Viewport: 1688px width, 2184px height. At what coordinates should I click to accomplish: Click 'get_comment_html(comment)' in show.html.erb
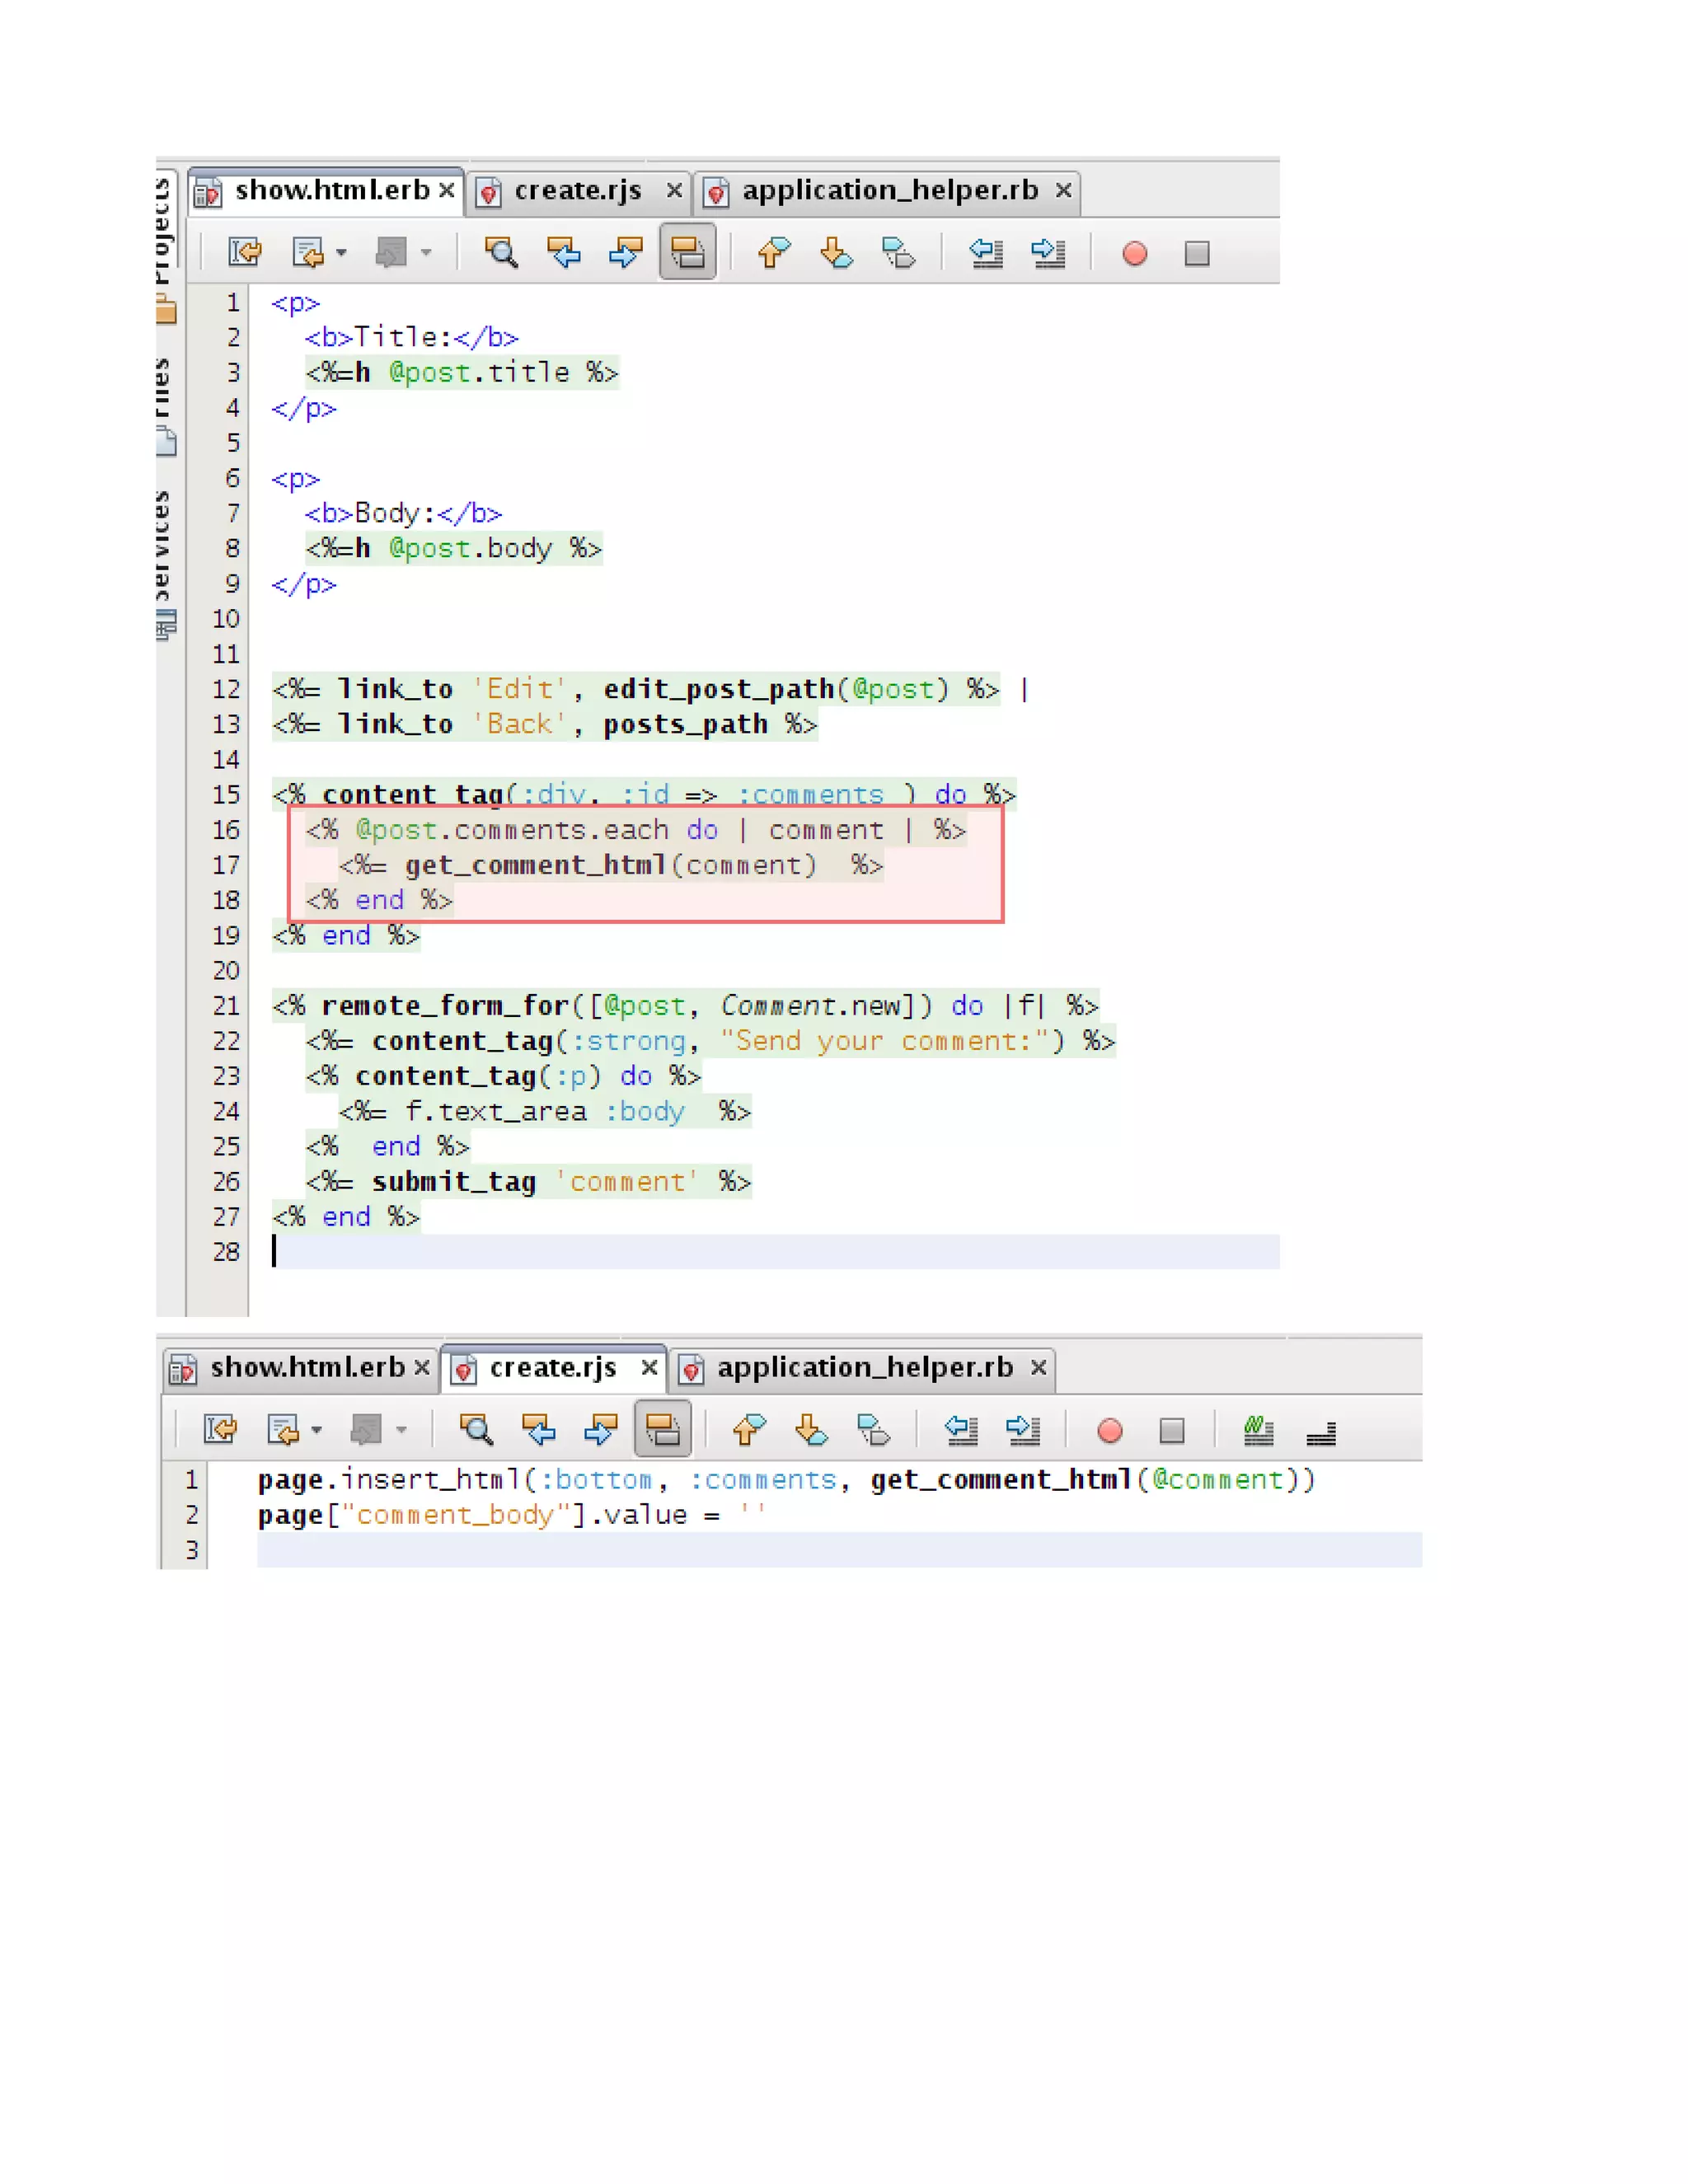(611, 865)
